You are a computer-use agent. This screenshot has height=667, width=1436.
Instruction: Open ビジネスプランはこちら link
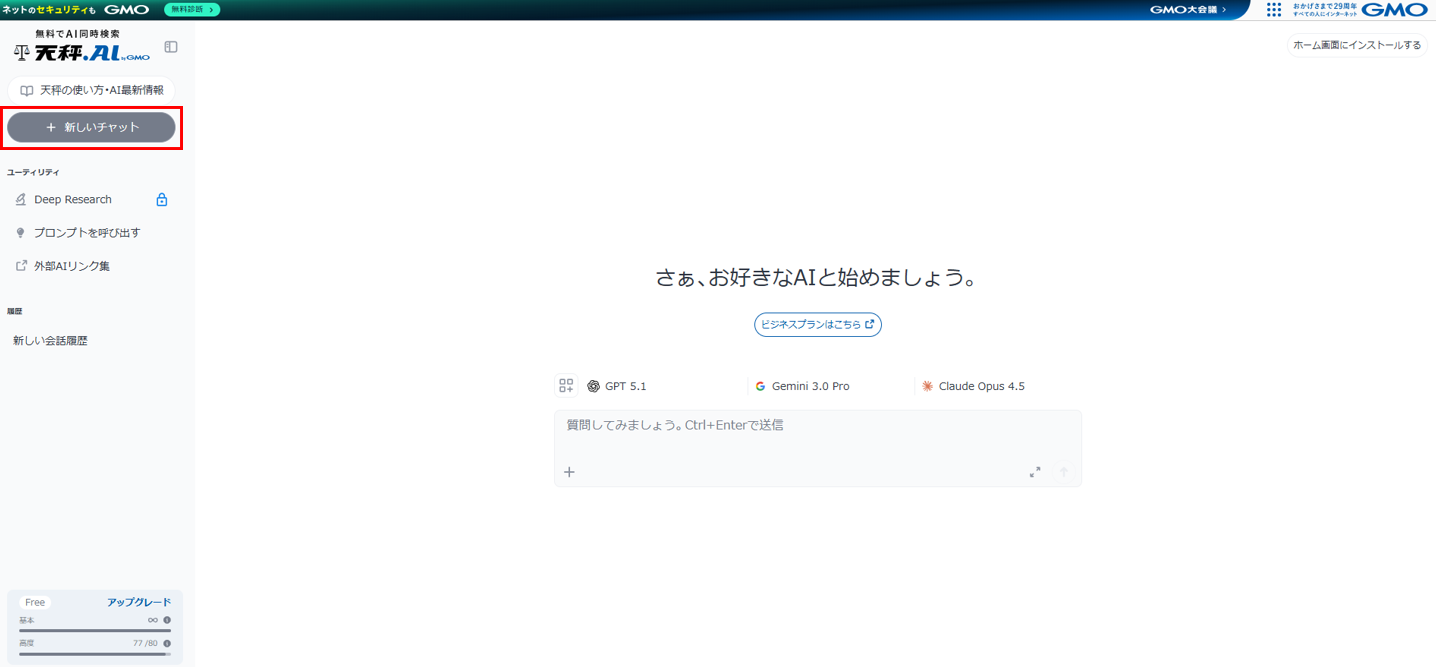click(817, 324)
